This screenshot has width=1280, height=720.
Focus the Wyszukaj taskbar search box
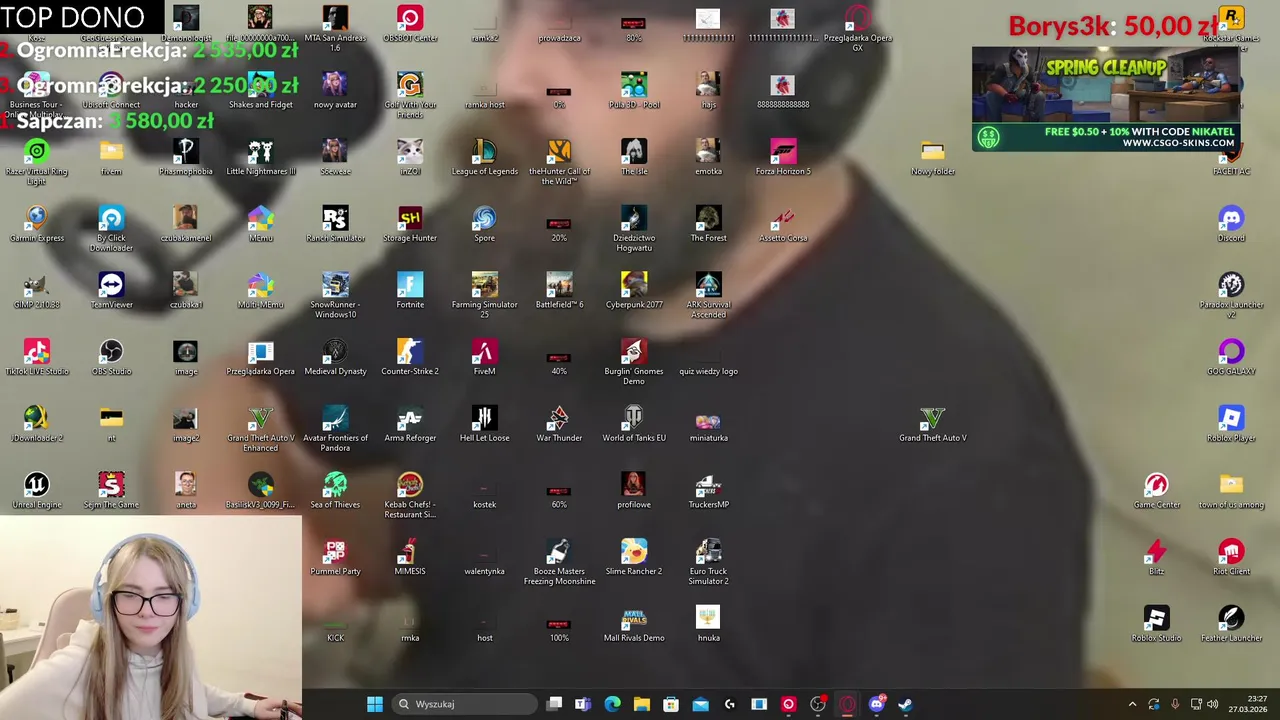click(x=464, y=704)
